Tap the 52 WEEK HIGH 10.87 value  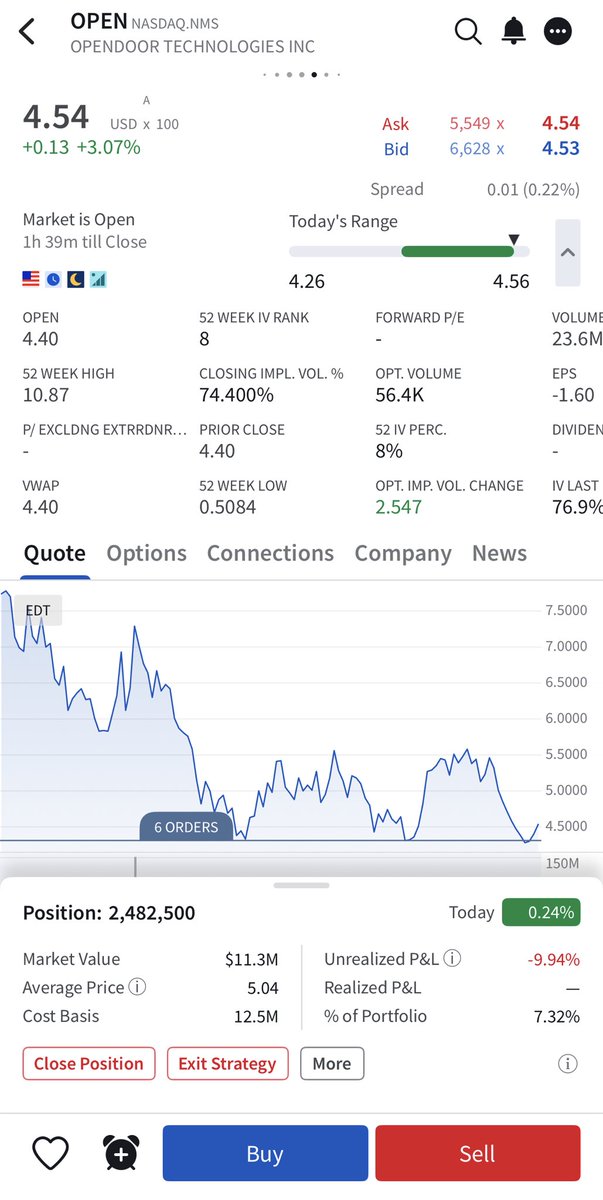[x=46, y=395]
